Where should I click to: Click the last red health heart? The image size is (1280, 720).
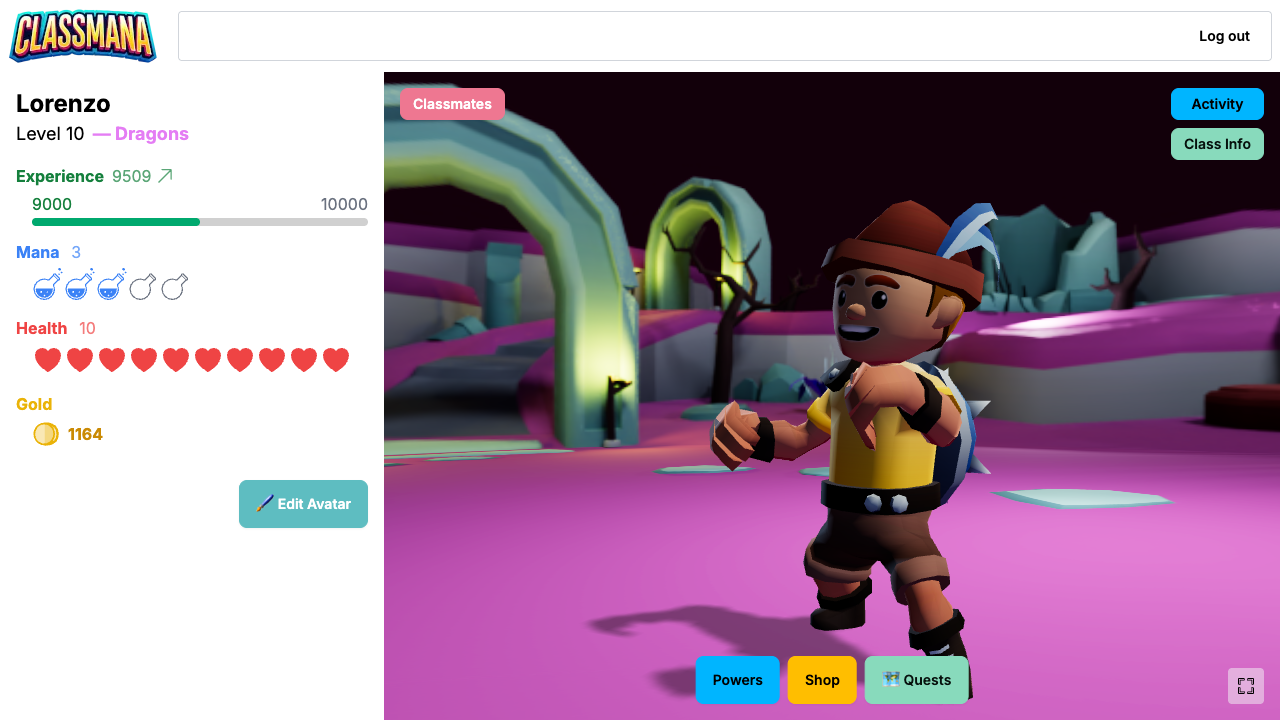pyautogui.click(x=336, y=360)
